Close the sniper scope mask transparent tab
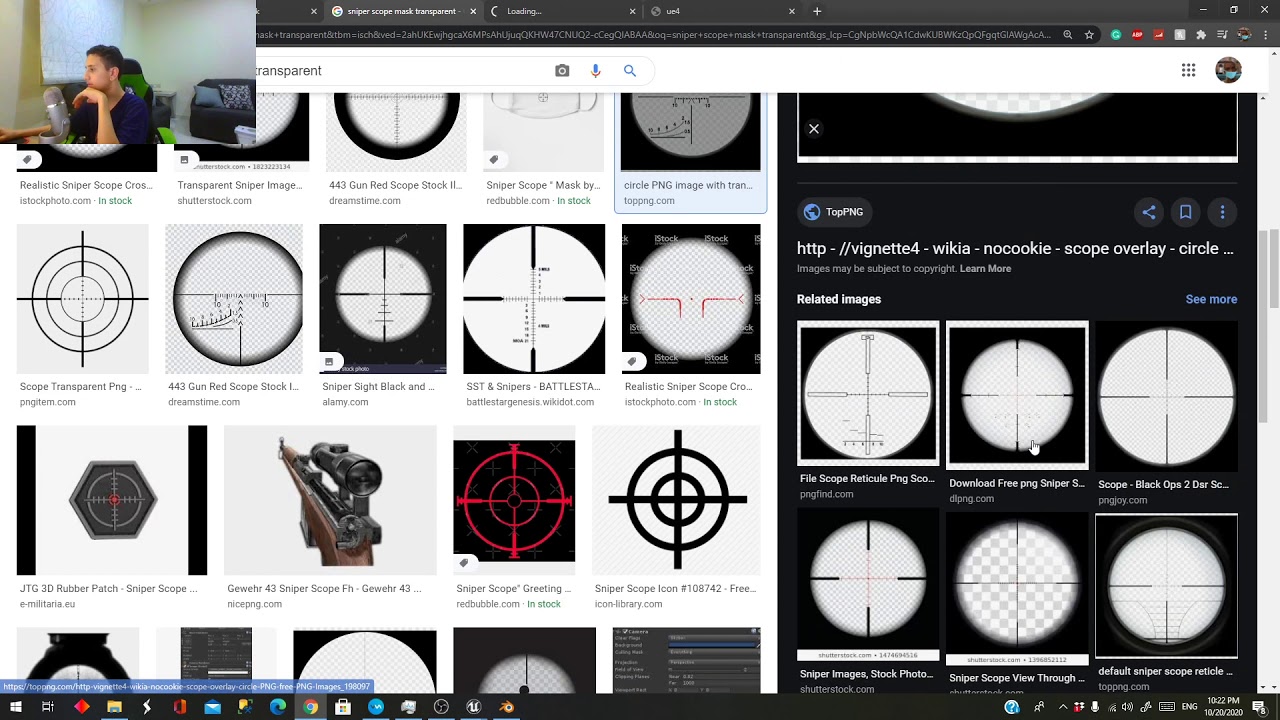1280x720 pixels. point(472,11)
